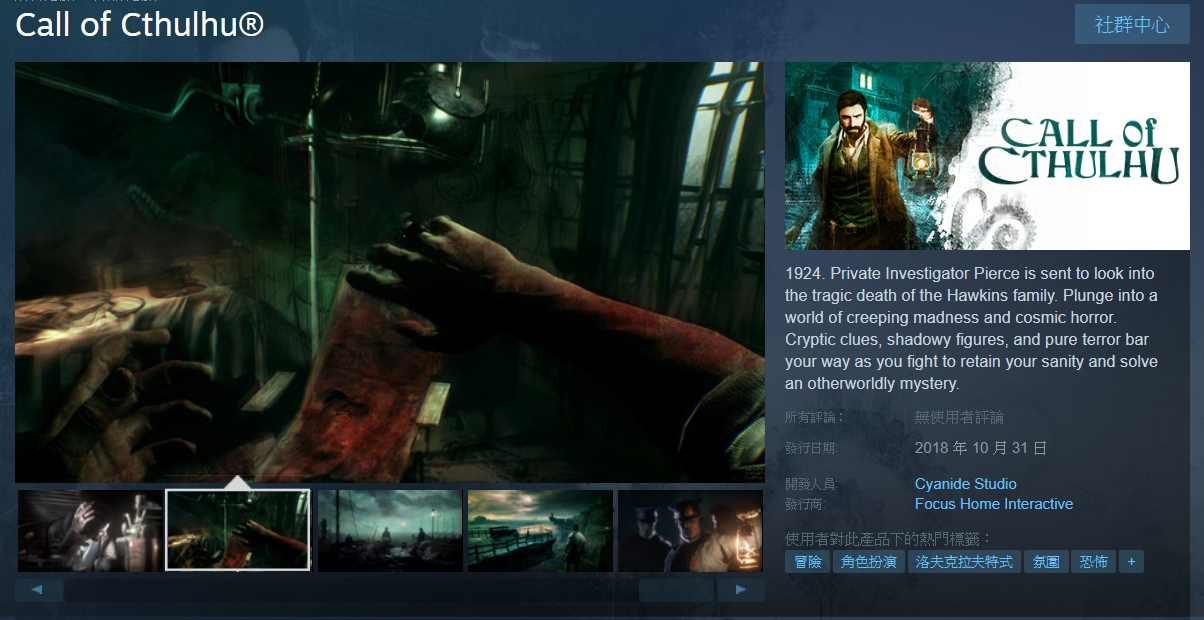This screenshot has width=1204, height=620.
Task: Click the thumbnail strip scrollbar handle
Action: (676, 590)
